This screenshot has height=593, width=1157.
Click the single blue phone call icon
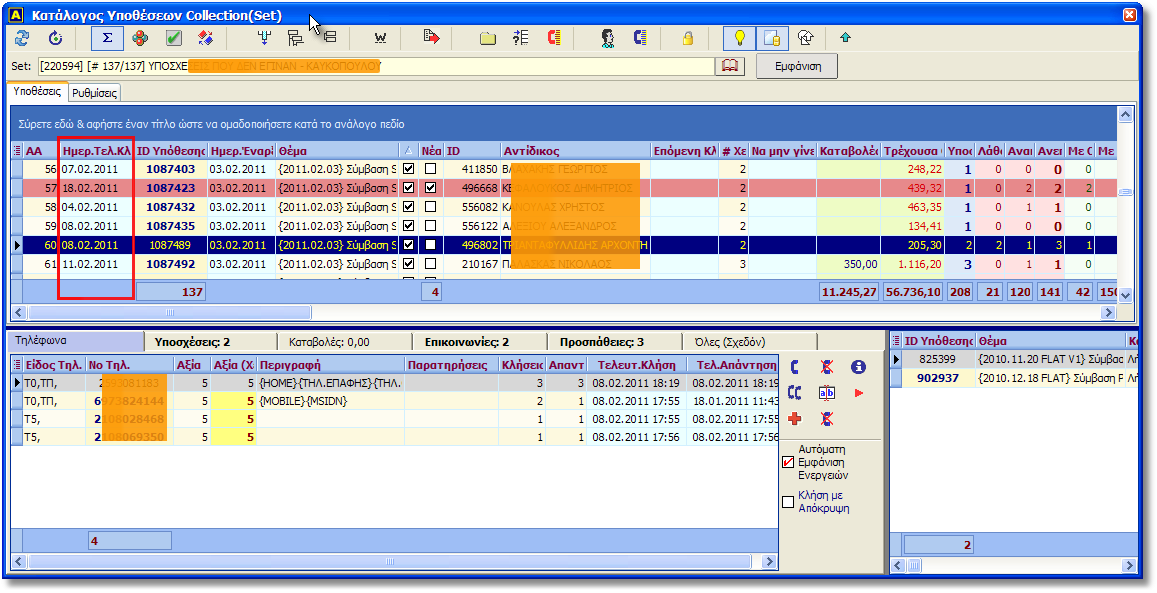[x=795, y=367]
